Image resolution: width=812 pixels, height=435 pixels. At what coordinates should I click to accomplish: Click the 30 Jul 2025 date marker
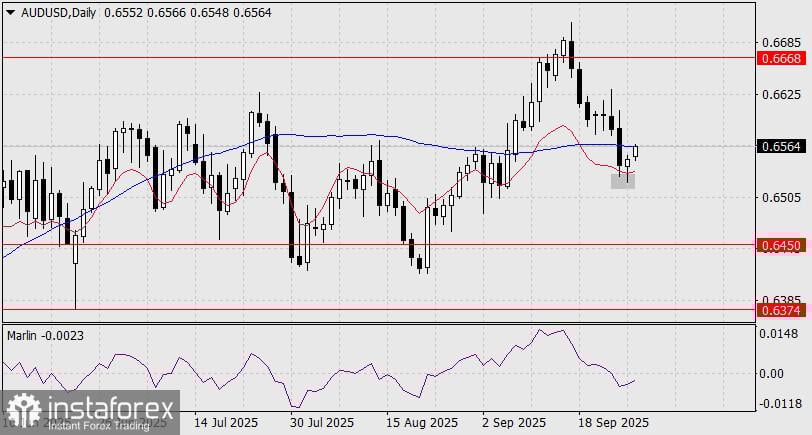pos(324,423)
